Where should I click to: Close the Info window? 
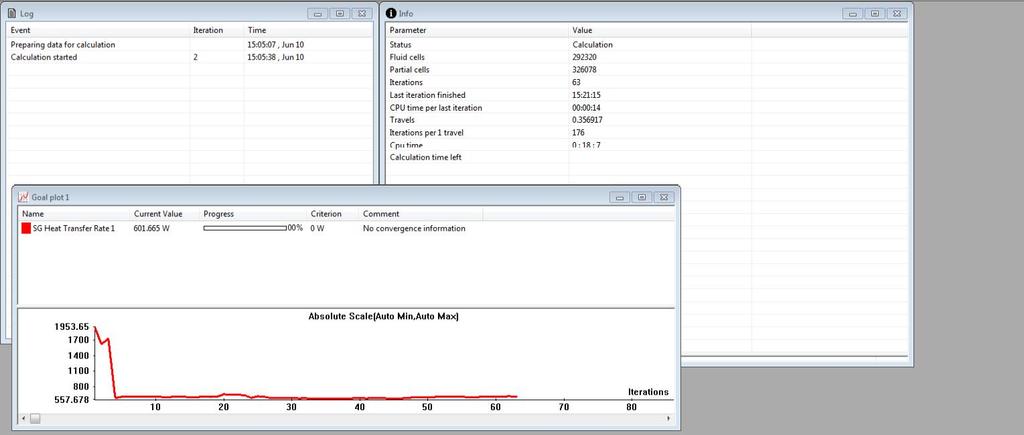(897, 13)
